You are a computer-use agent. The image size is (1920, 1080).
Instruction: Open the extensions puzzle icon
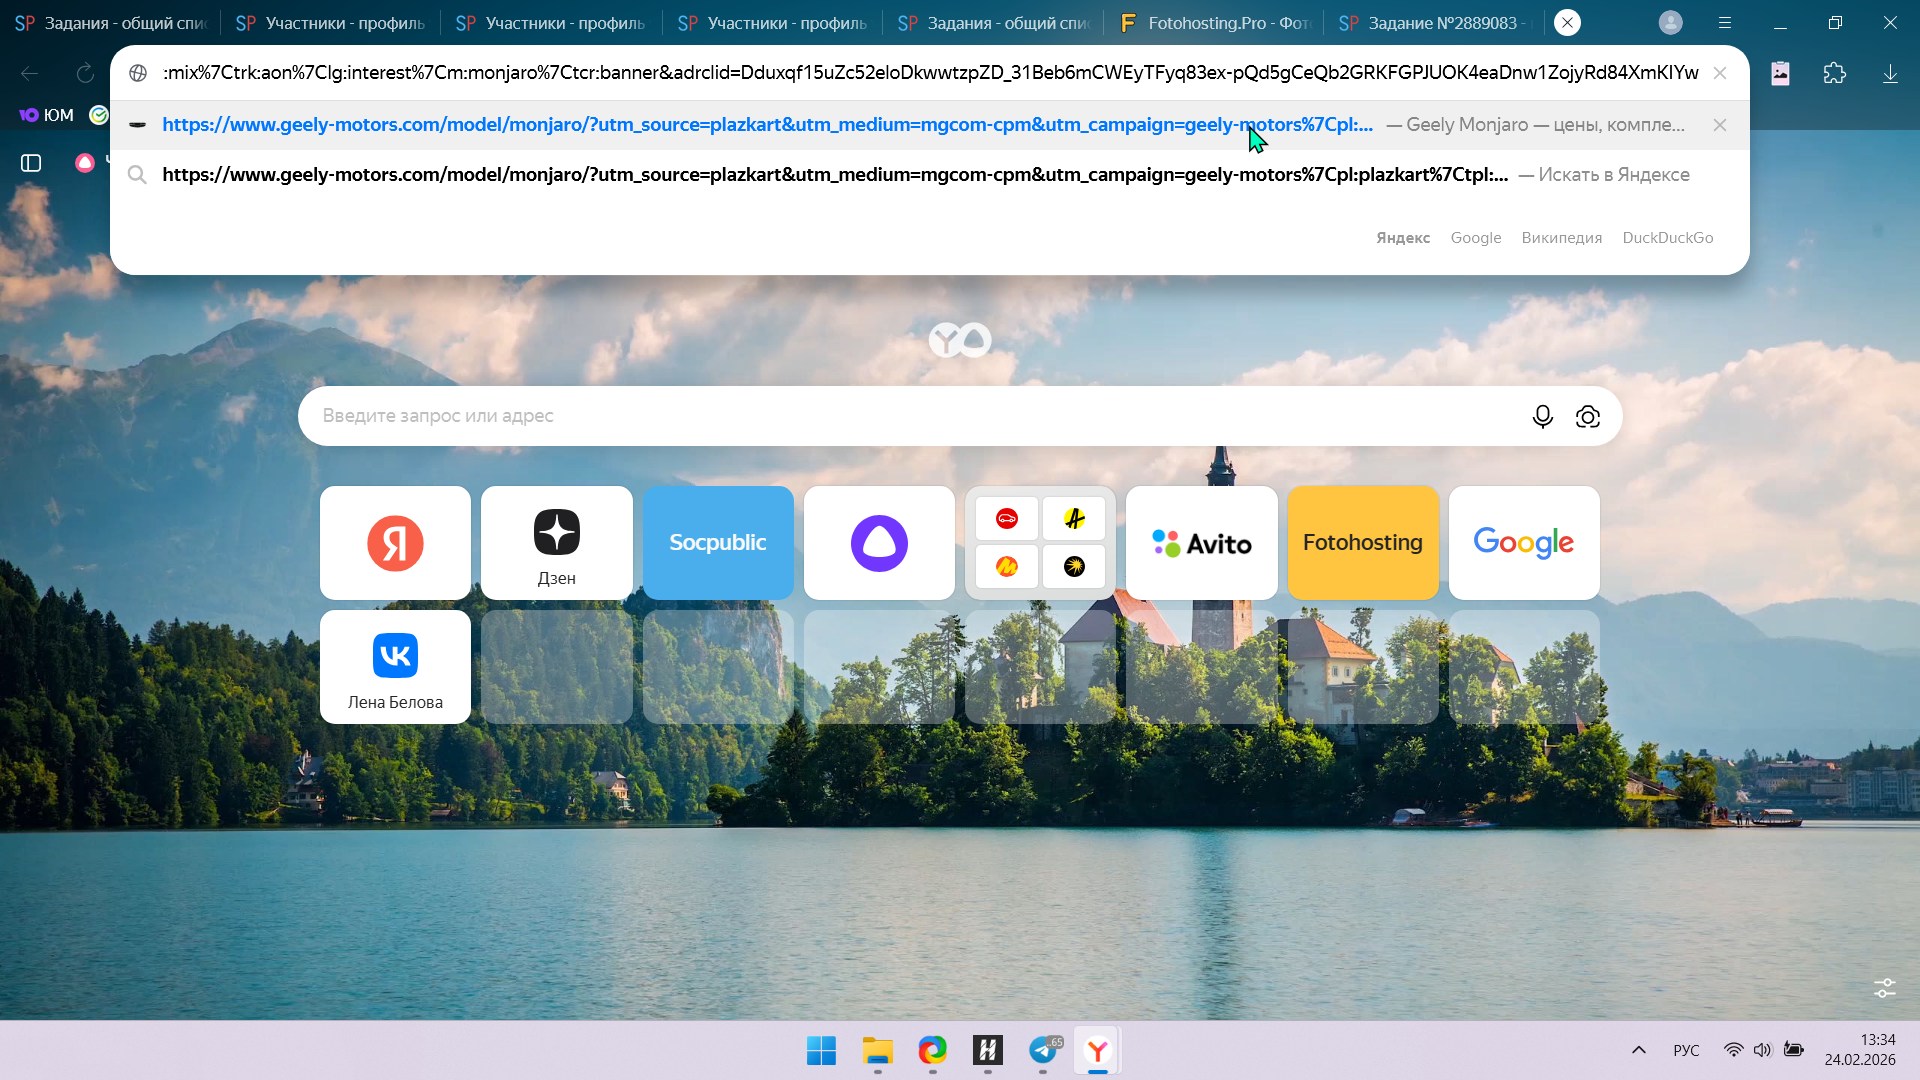point(1834,73)
